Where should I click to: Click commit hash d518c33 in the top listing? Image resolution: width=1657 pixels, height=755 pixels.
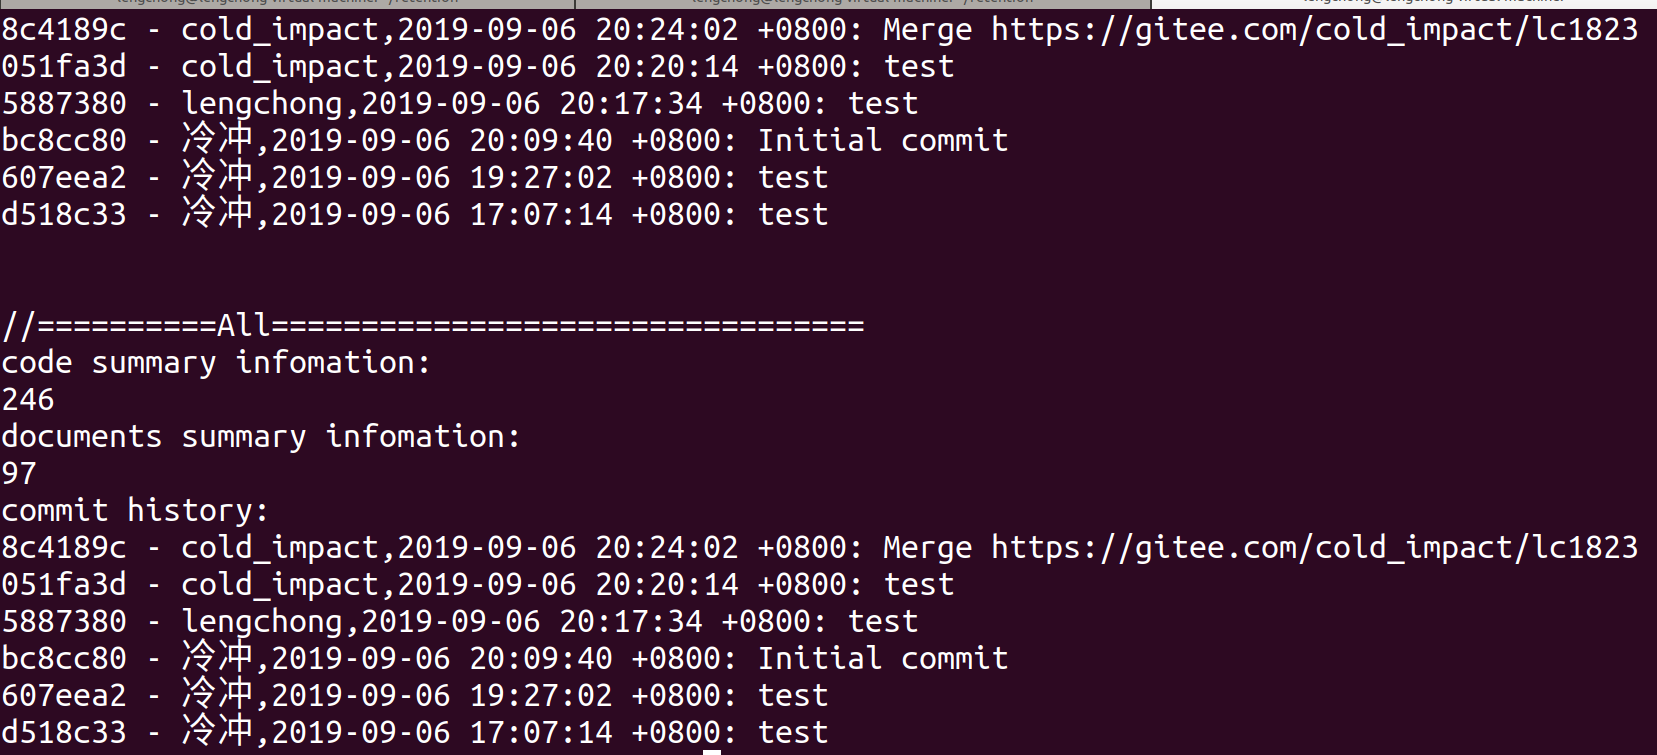tap(64, 215)
